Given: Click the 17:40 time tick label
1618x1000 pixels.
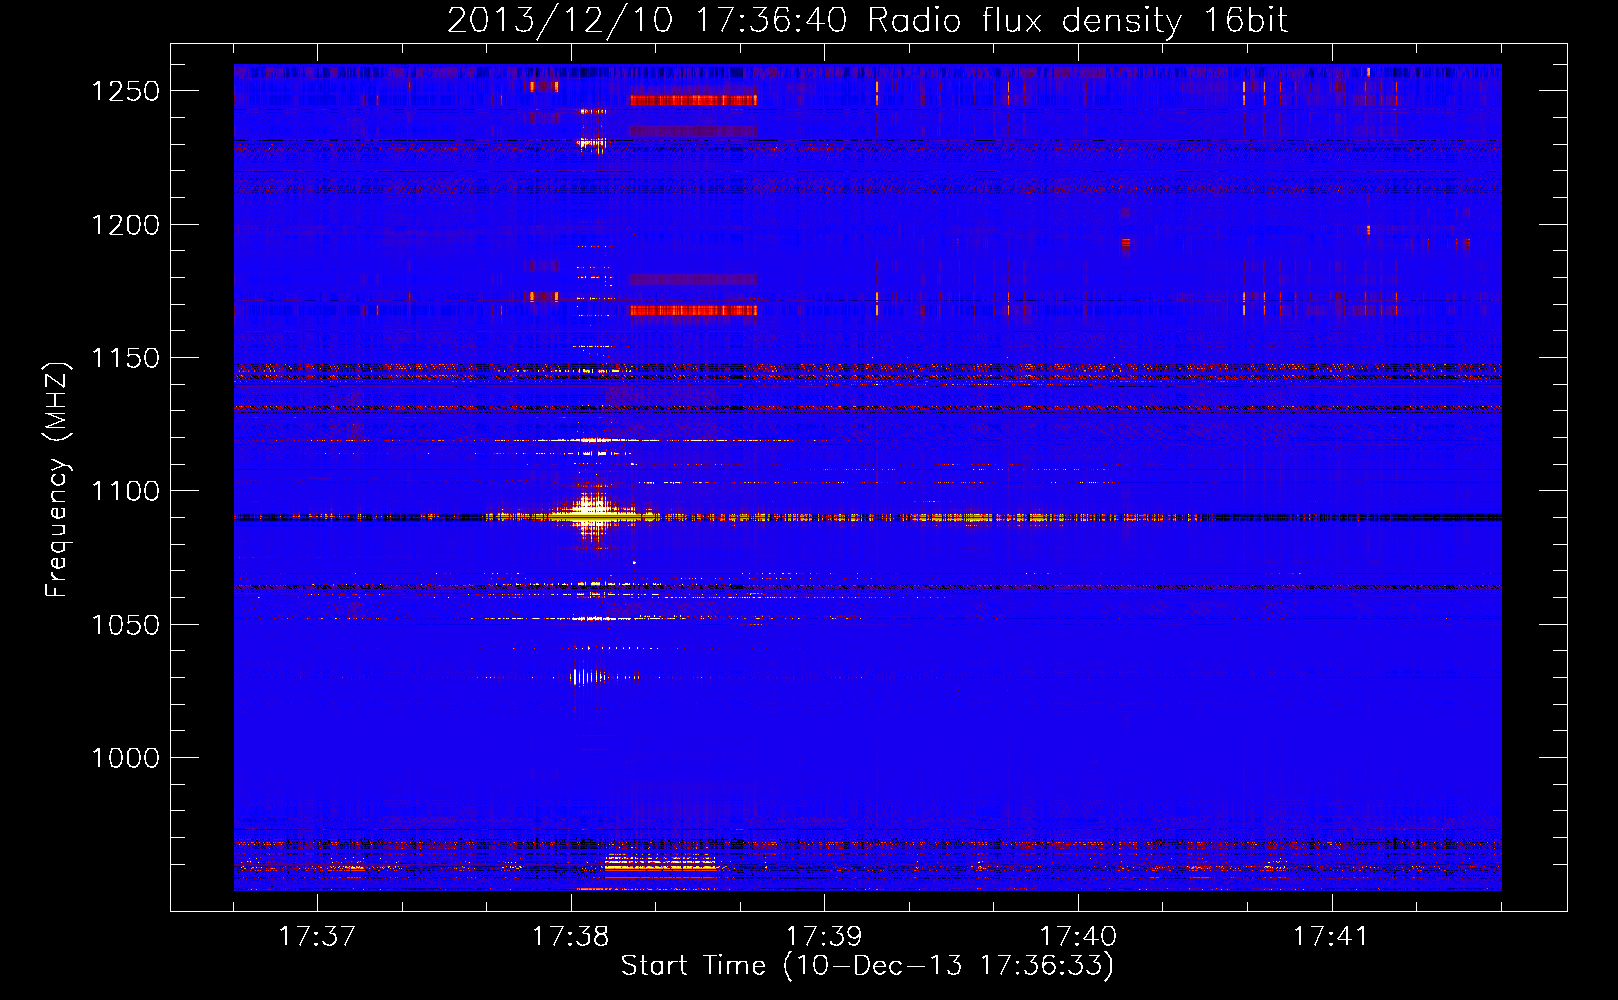Looking at the screenshot, I should click(1079, 937).
